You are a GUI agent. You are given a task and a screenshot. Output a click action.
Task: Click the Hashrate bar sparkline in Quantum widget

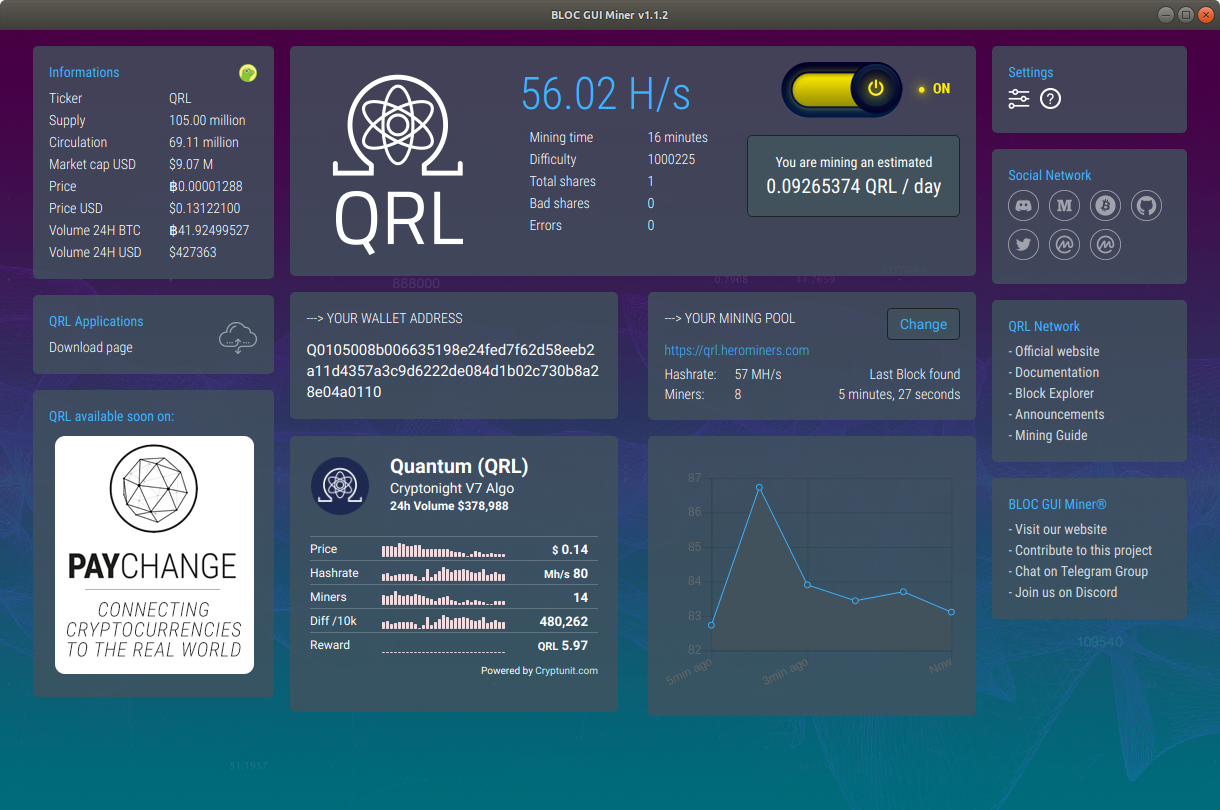tap(443, 574)
